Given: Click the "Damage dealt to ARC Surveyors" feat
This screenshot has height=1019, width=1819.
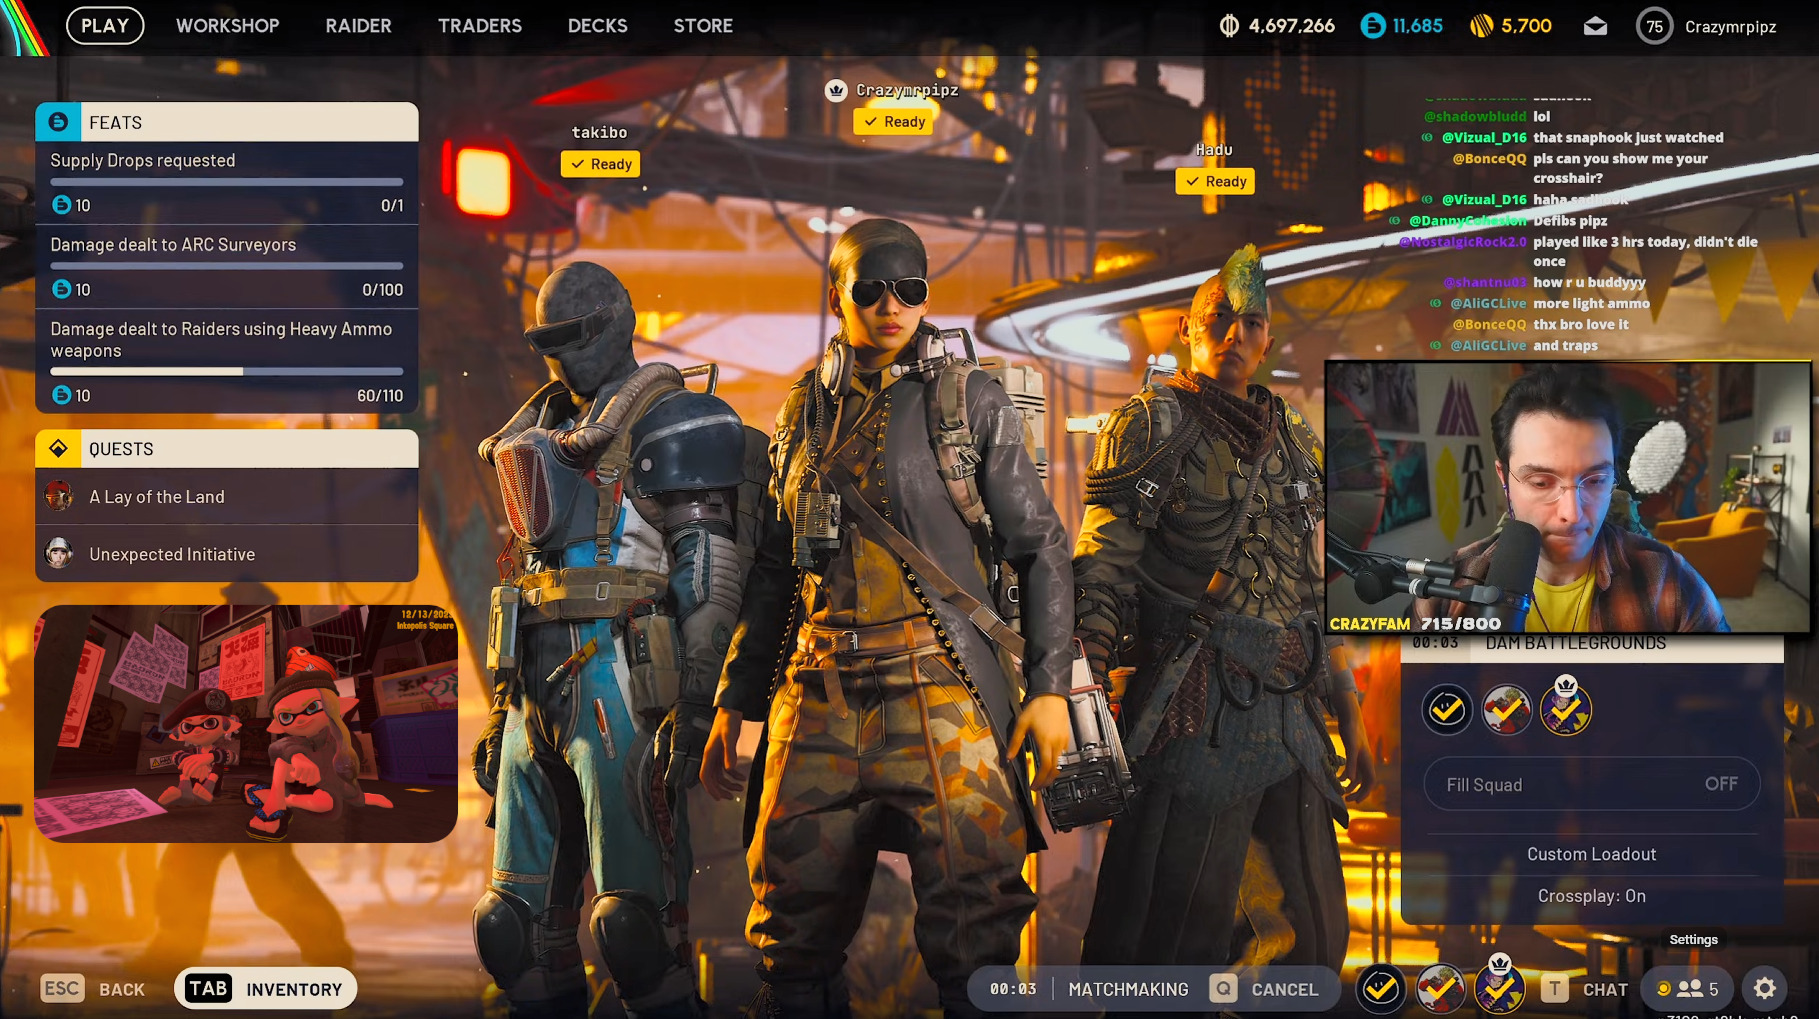Looking at the screenshot, I should (x=173, y=244).
